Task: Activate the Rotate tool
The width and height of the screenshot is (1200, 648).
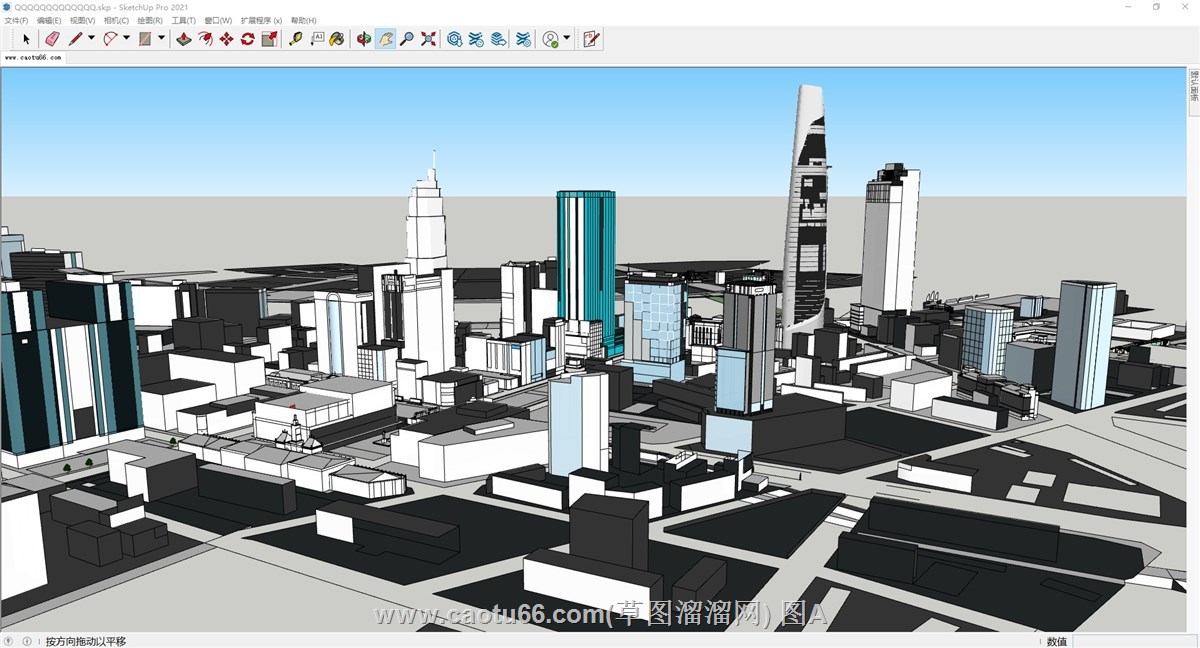Action: point(247,39)
